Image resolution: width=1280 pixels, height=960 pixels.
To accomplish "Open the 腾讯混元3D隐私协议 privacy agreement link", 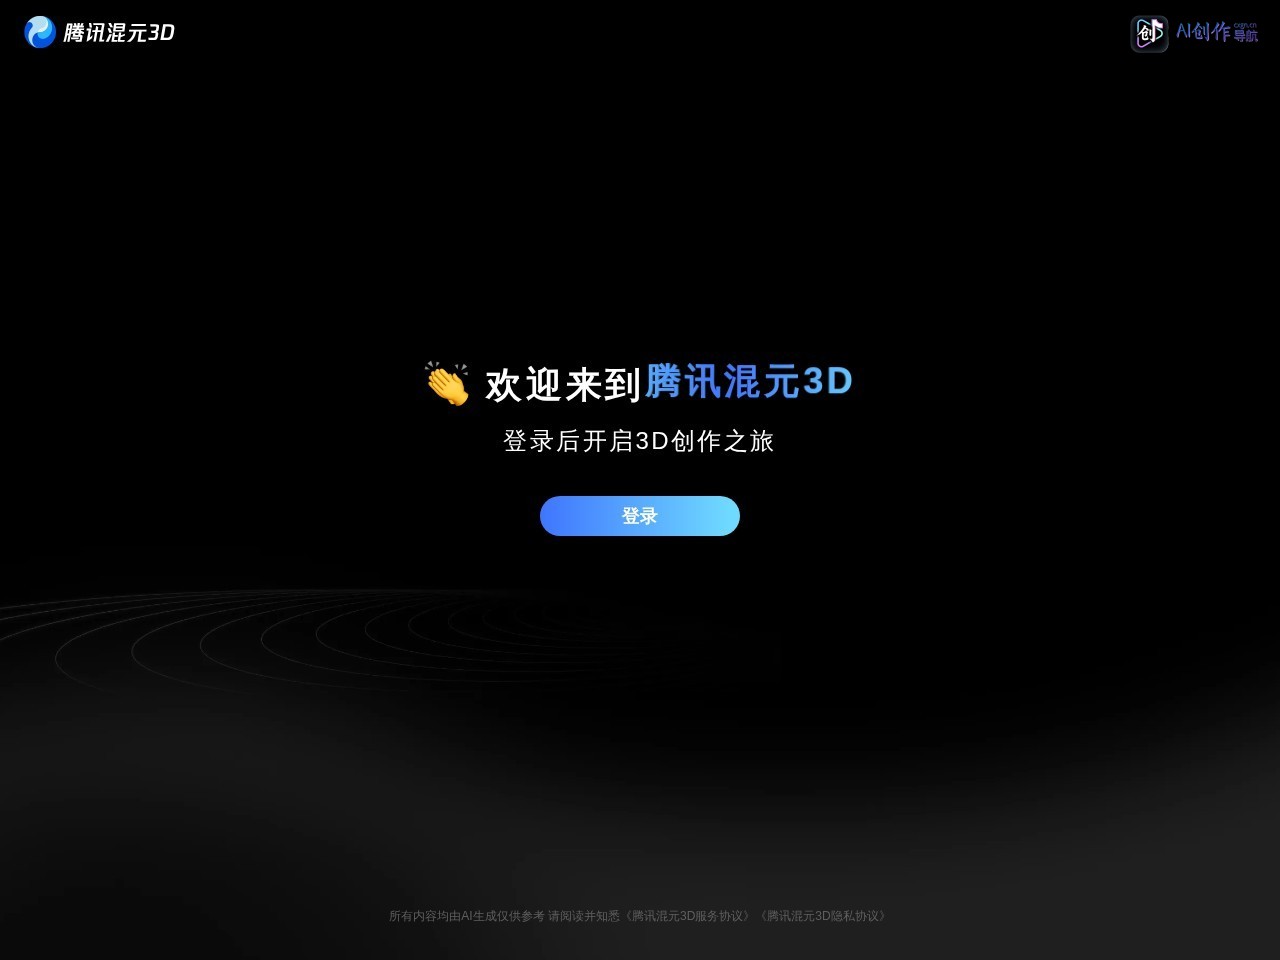I will tap(823, 916).
